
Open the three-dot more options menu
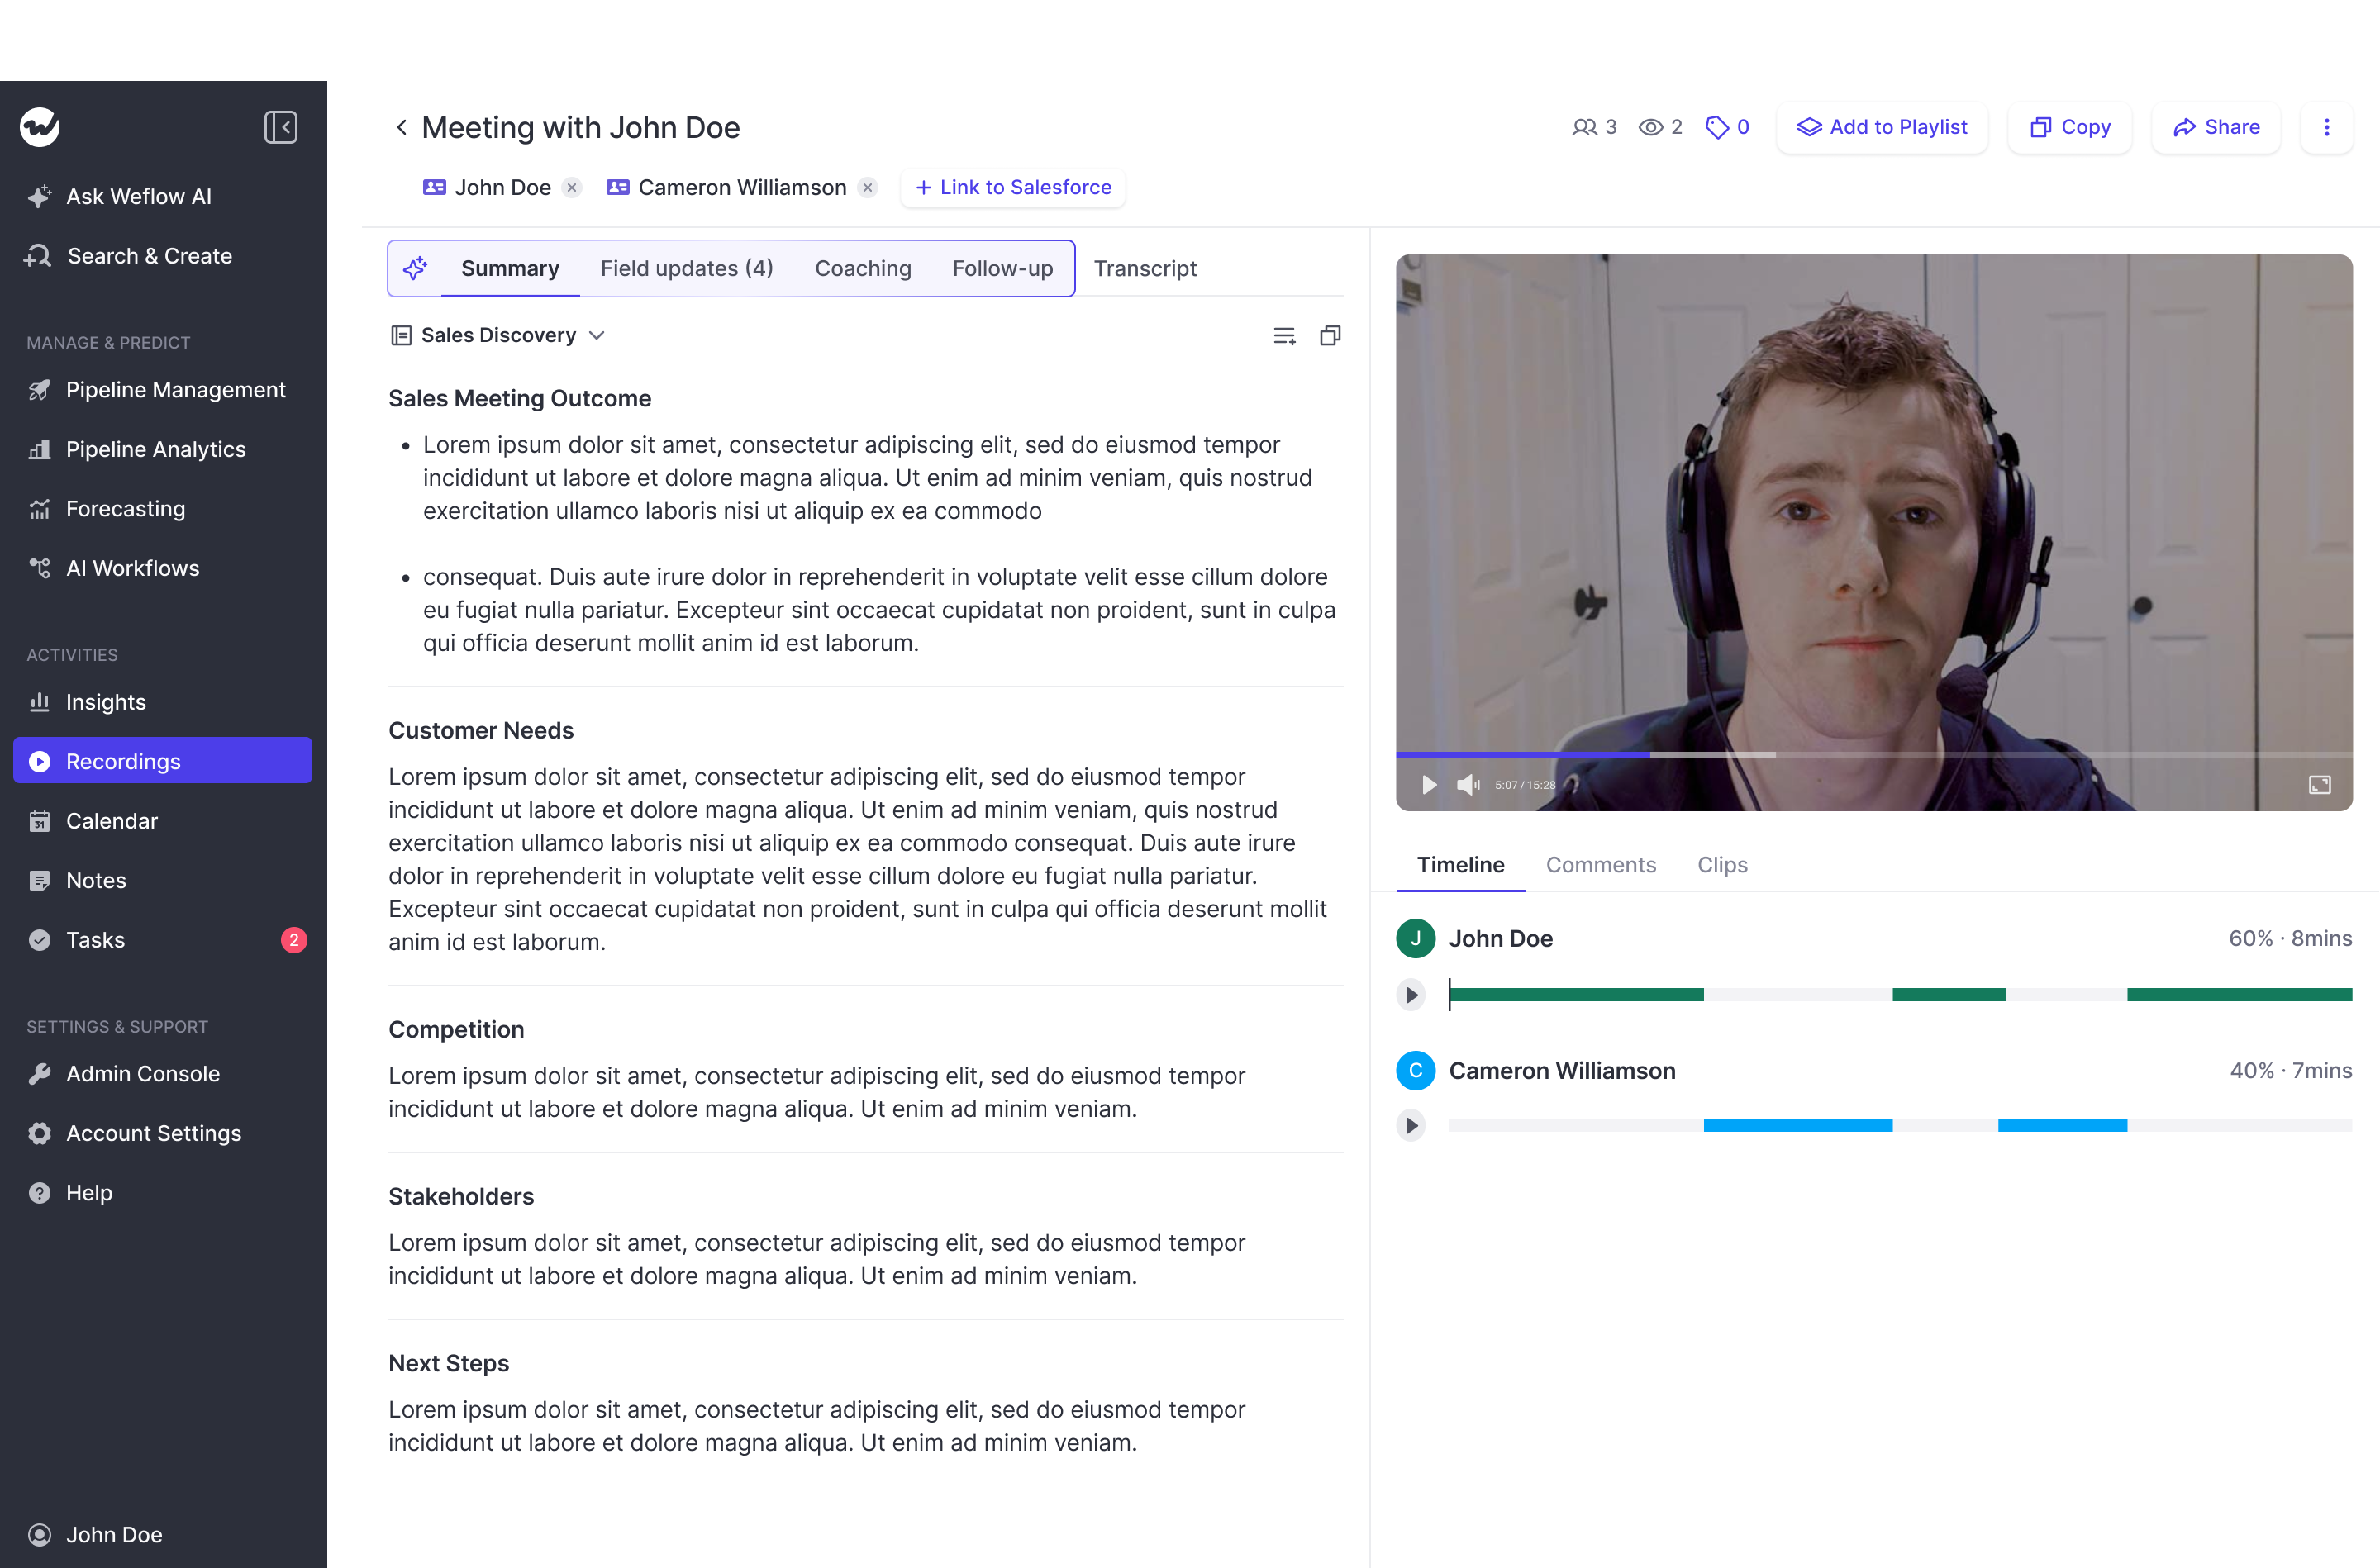pyautogui.click(x=2326, y=127)
